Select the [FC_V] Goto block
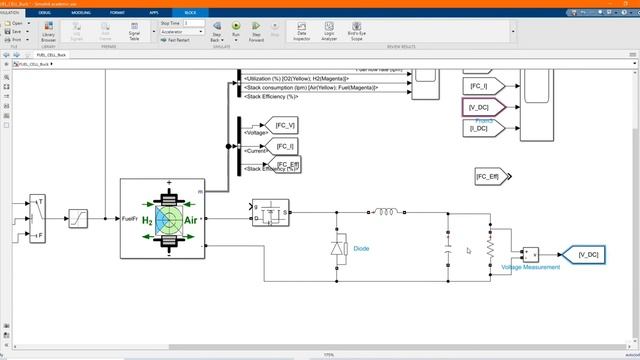 coord(282,125)
